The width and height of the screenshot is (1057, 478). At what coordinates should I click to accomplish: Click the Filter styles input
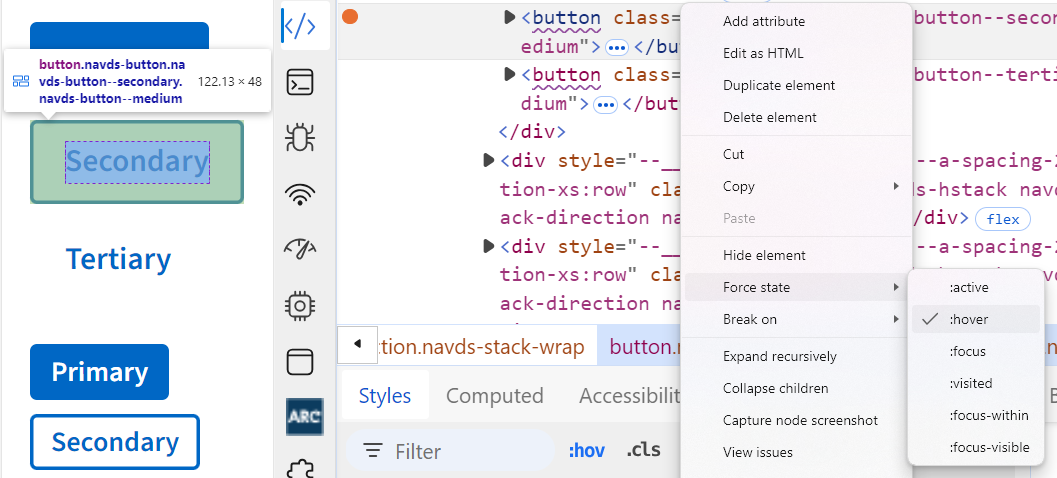(x=450, y=451)
